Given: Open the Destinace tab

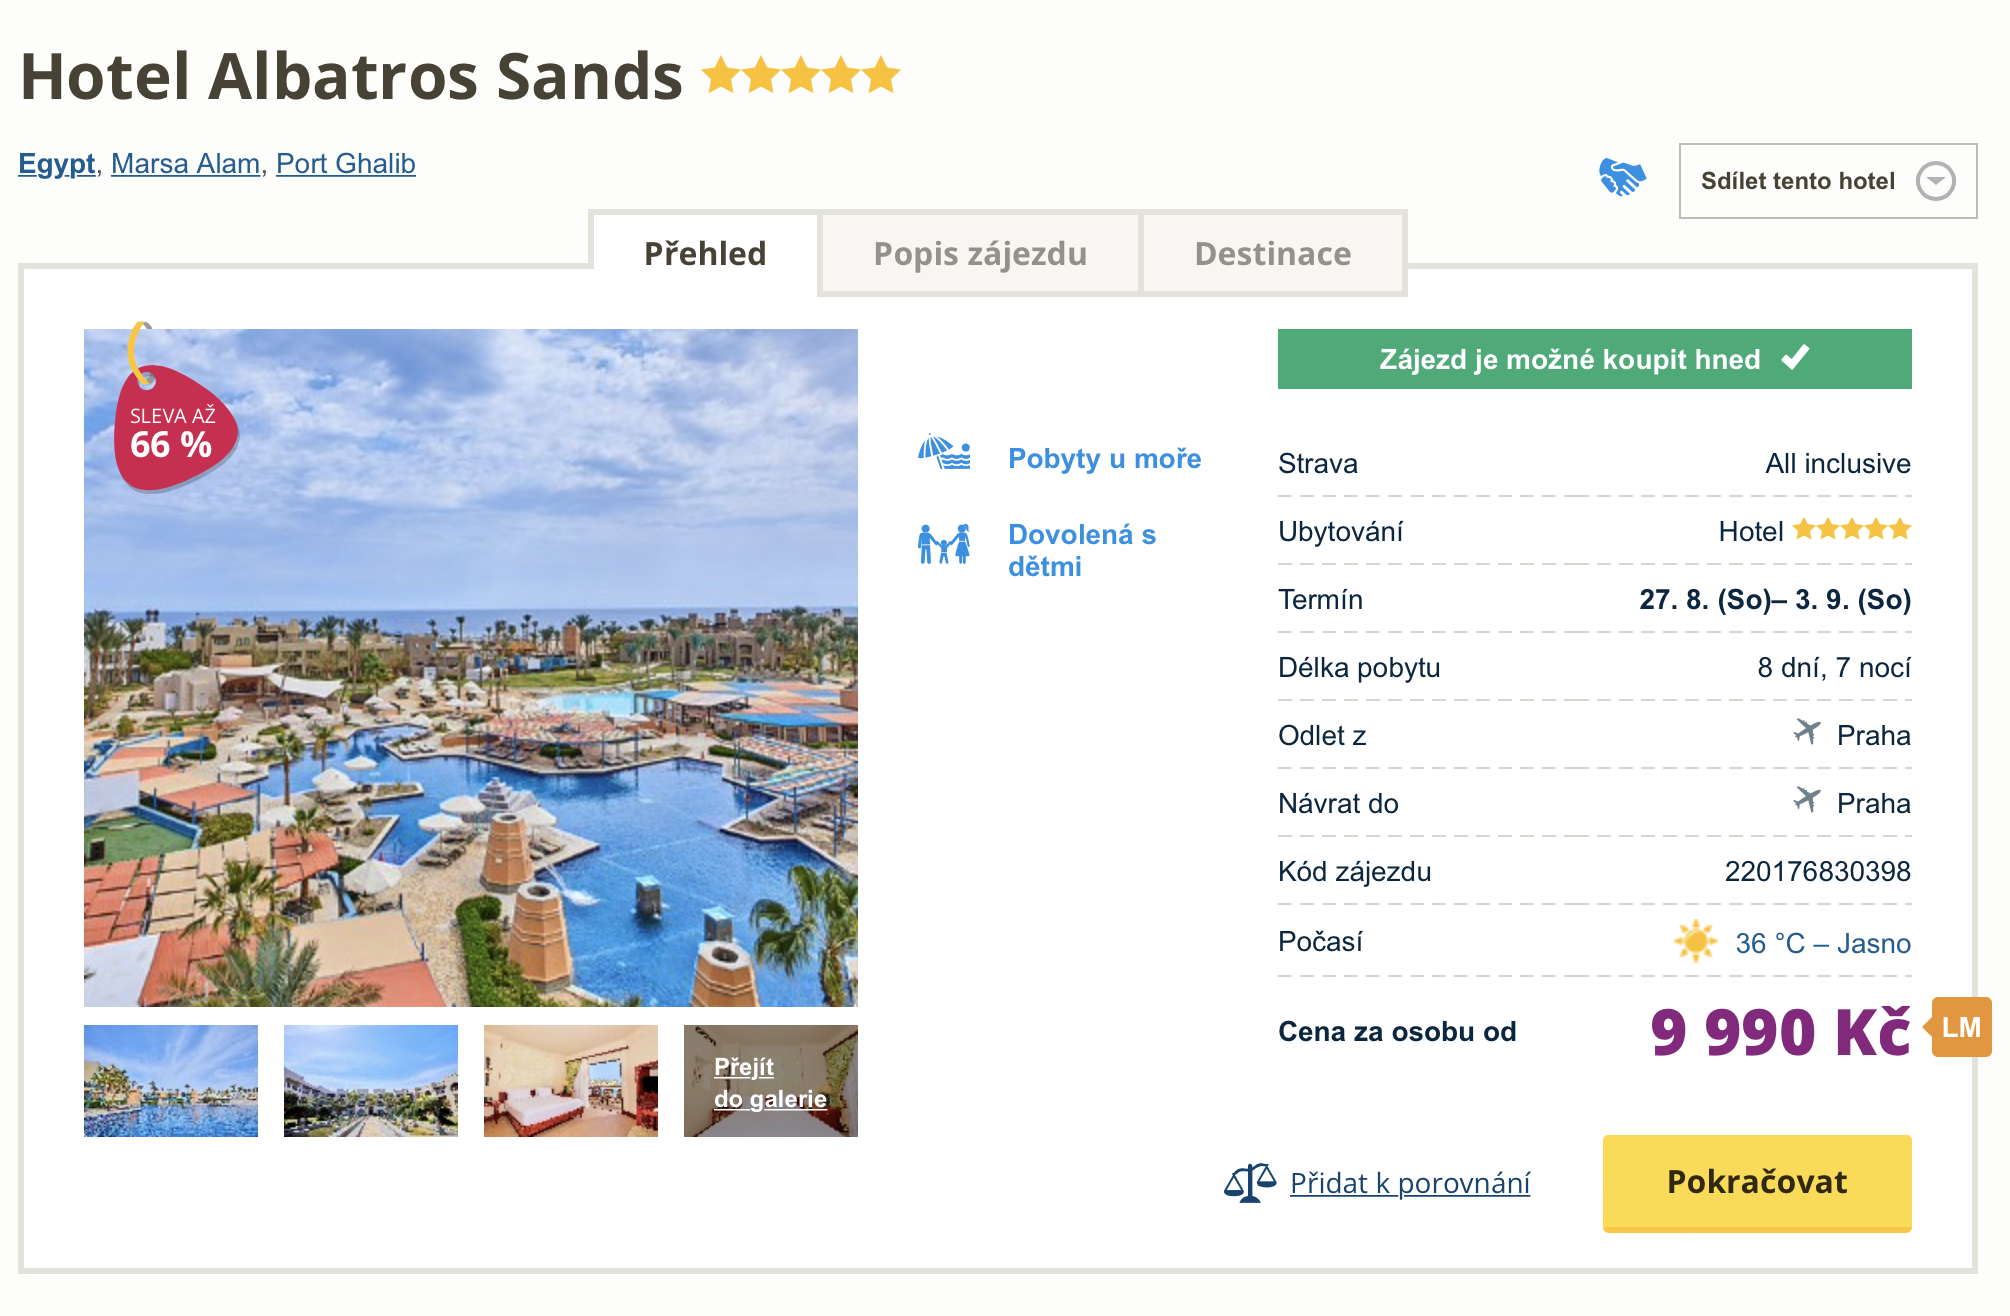Looking at the screenshot, I should [1272, 254].
